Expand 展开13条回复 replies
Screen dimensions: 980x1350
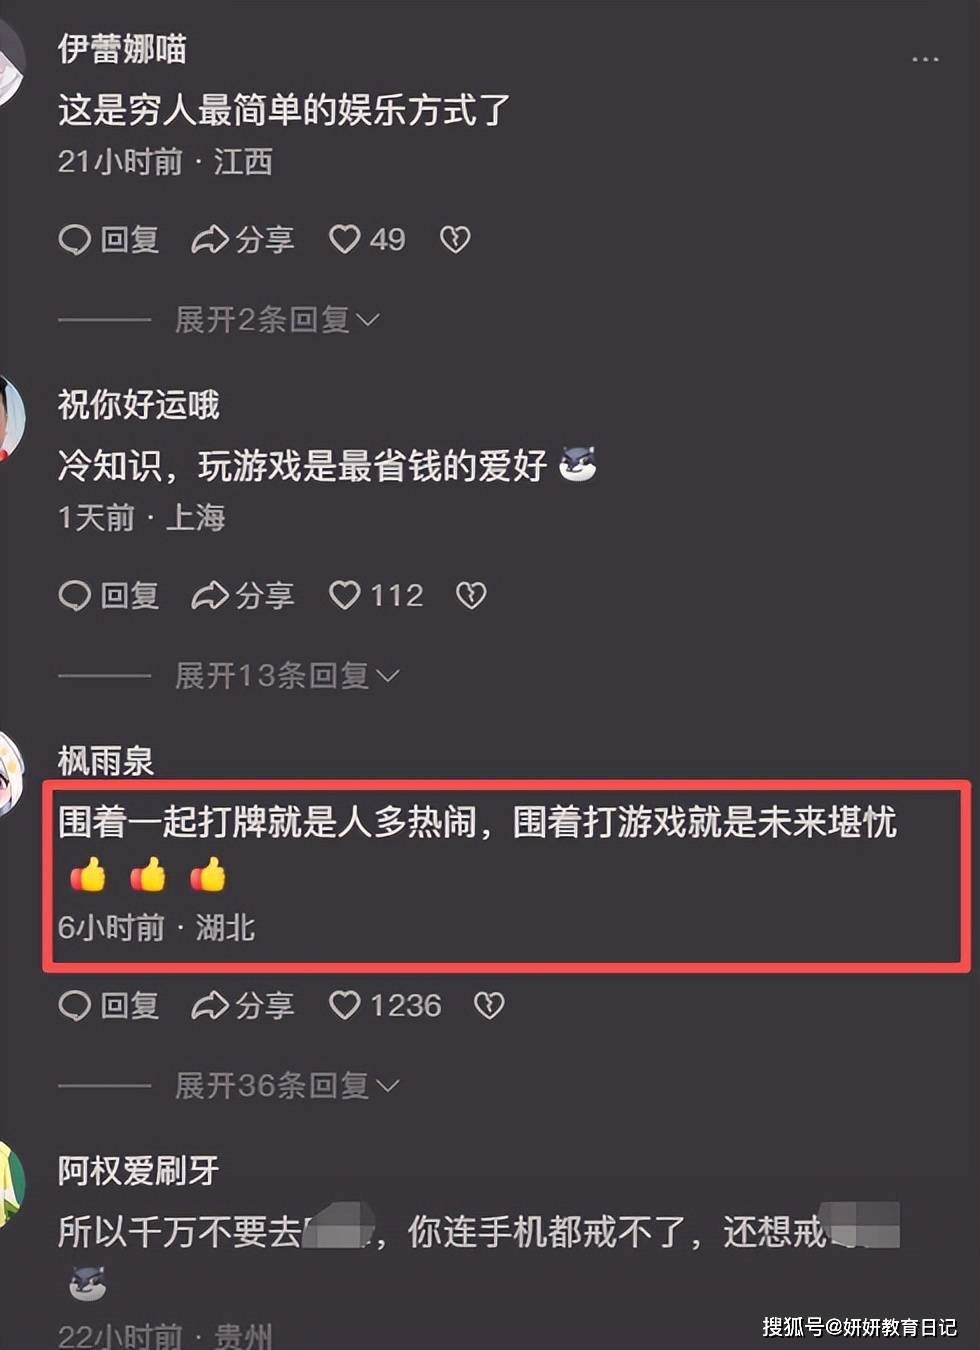tap(287, 676)
